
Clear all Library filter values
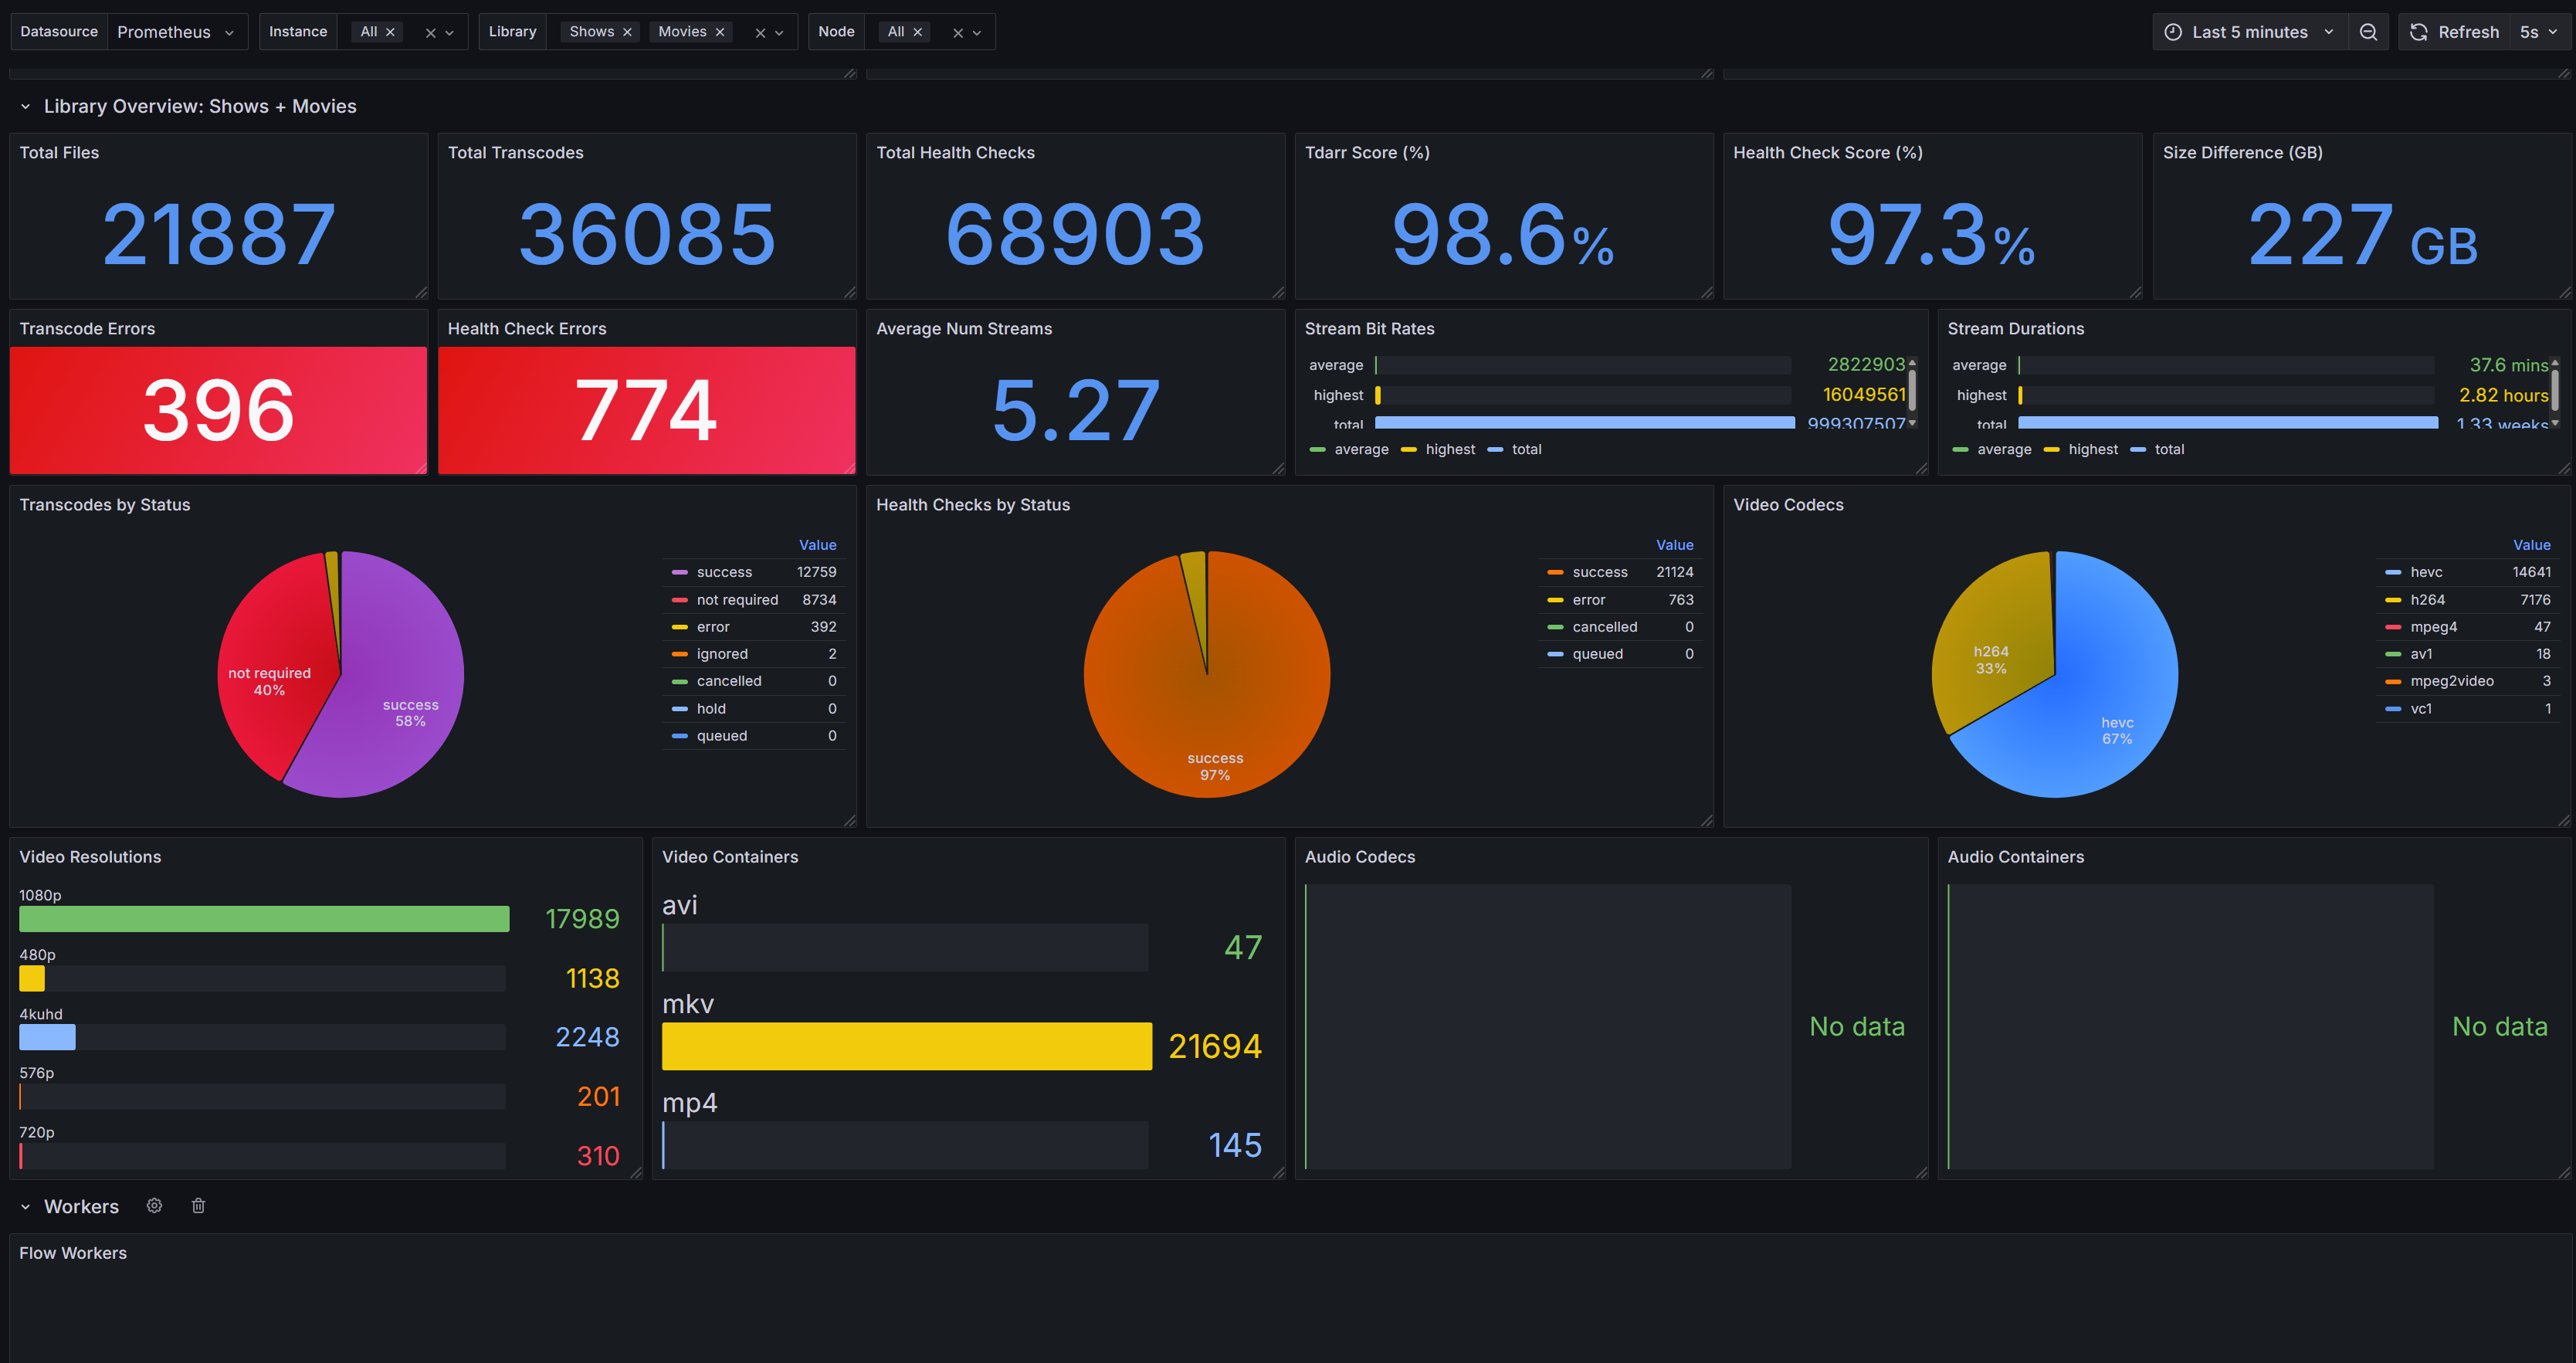pyautogui.click(x=760, y=33)
